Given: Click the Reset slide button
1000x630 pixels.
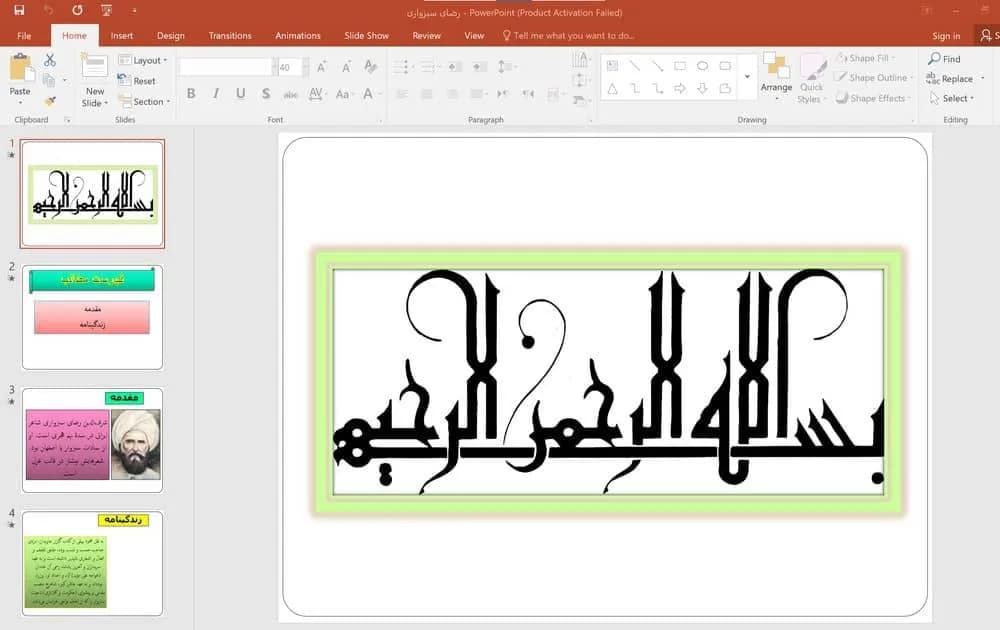Looking at the screenshot, I should tap(136, 81).
